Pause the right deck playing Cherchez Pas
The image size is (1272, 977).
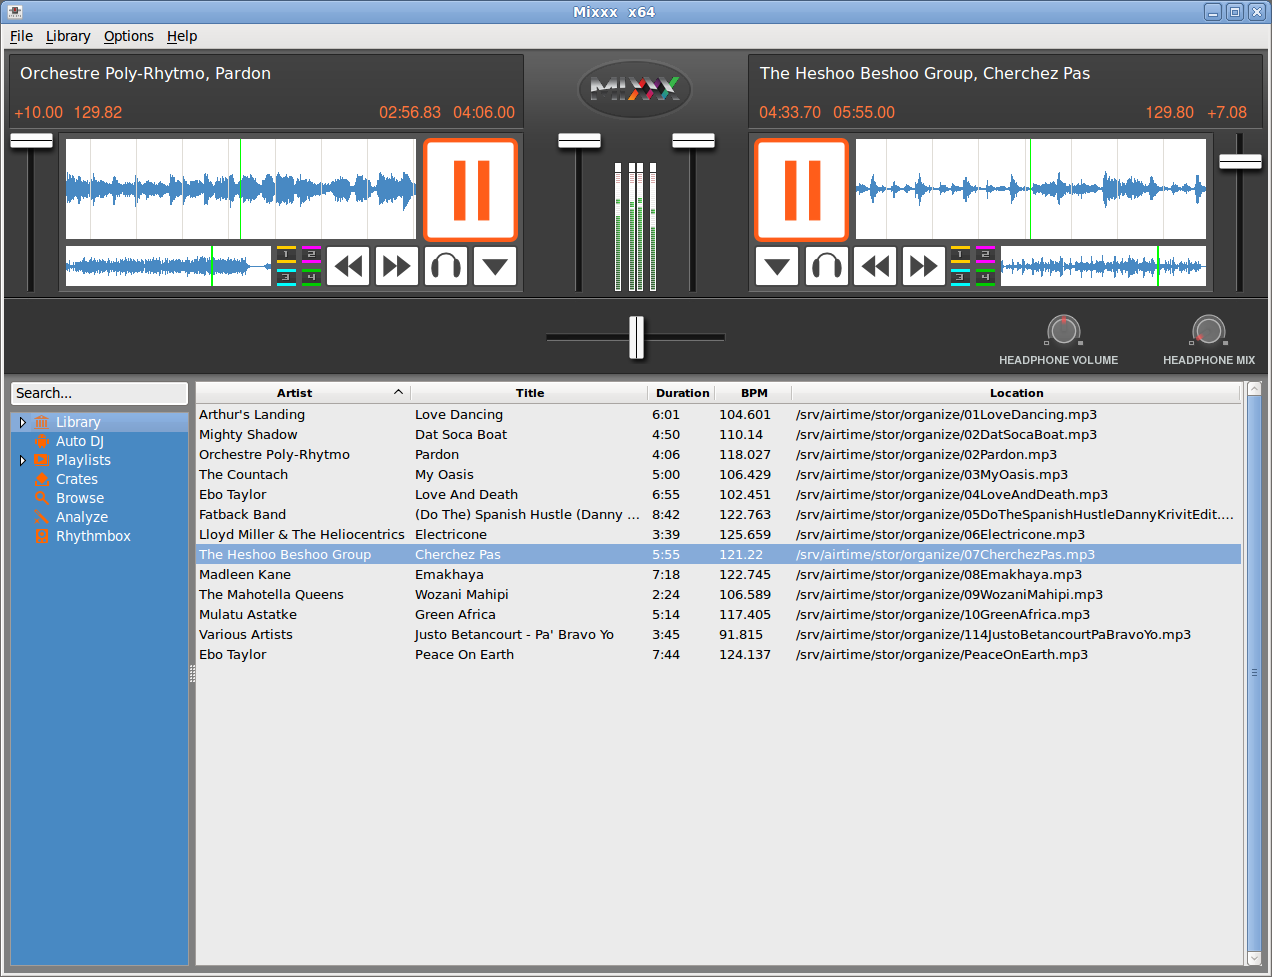[802, 190]
